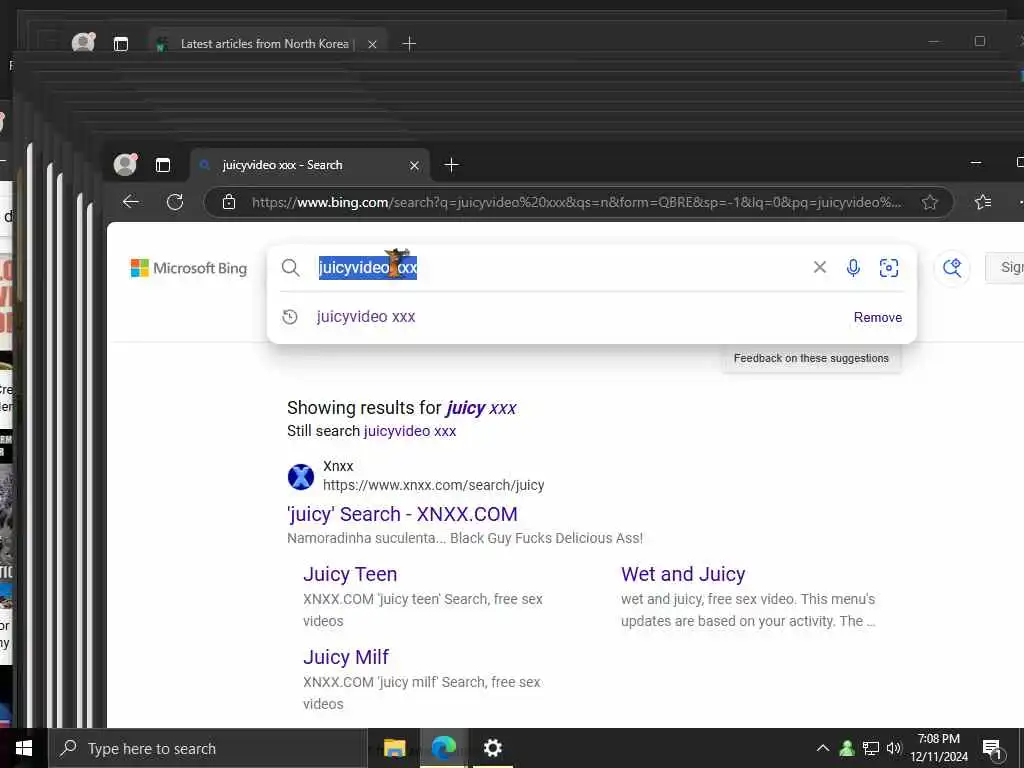
Task: Open network status tray icon
Action: coord(871,748)
